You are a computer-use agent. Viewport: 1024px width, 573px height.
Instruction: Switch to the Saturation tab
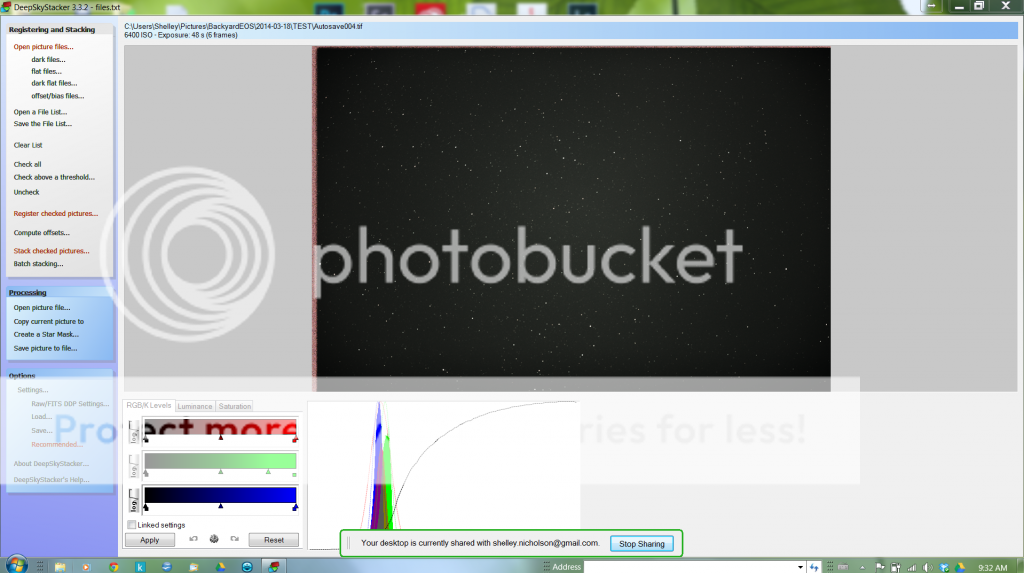point(234,406)
